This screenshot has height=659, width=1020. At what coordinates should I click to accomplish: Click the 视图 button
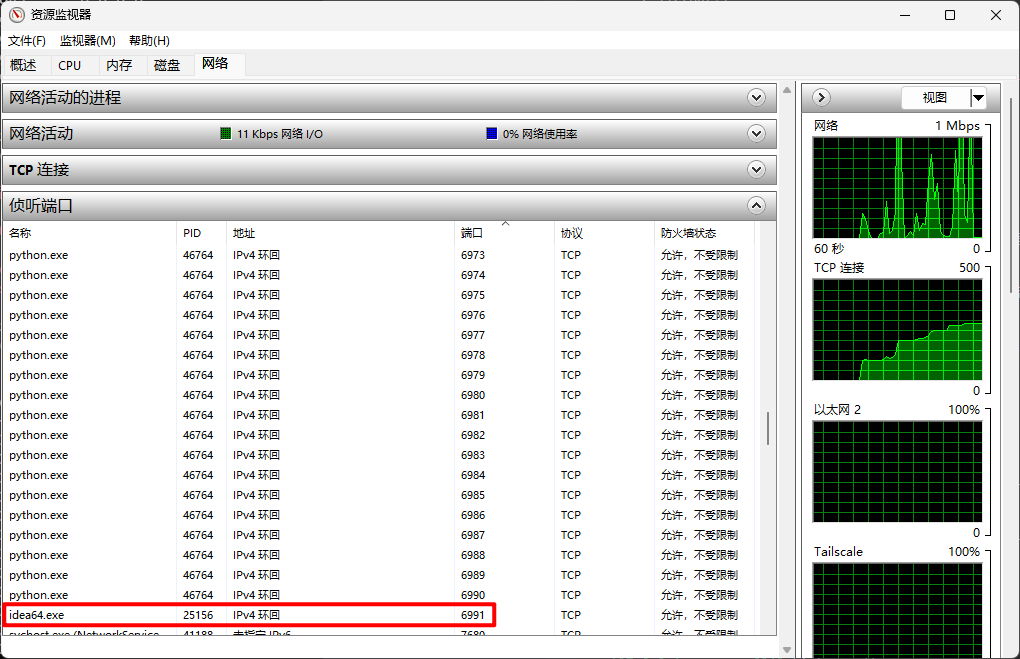pyautogui.click(x=935, y=98)
